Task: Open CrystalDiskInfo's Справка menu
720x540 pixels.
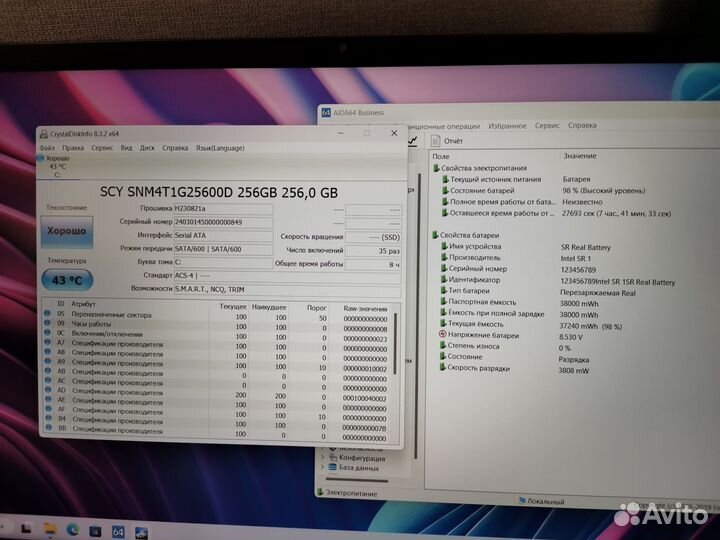Action: 175,148
